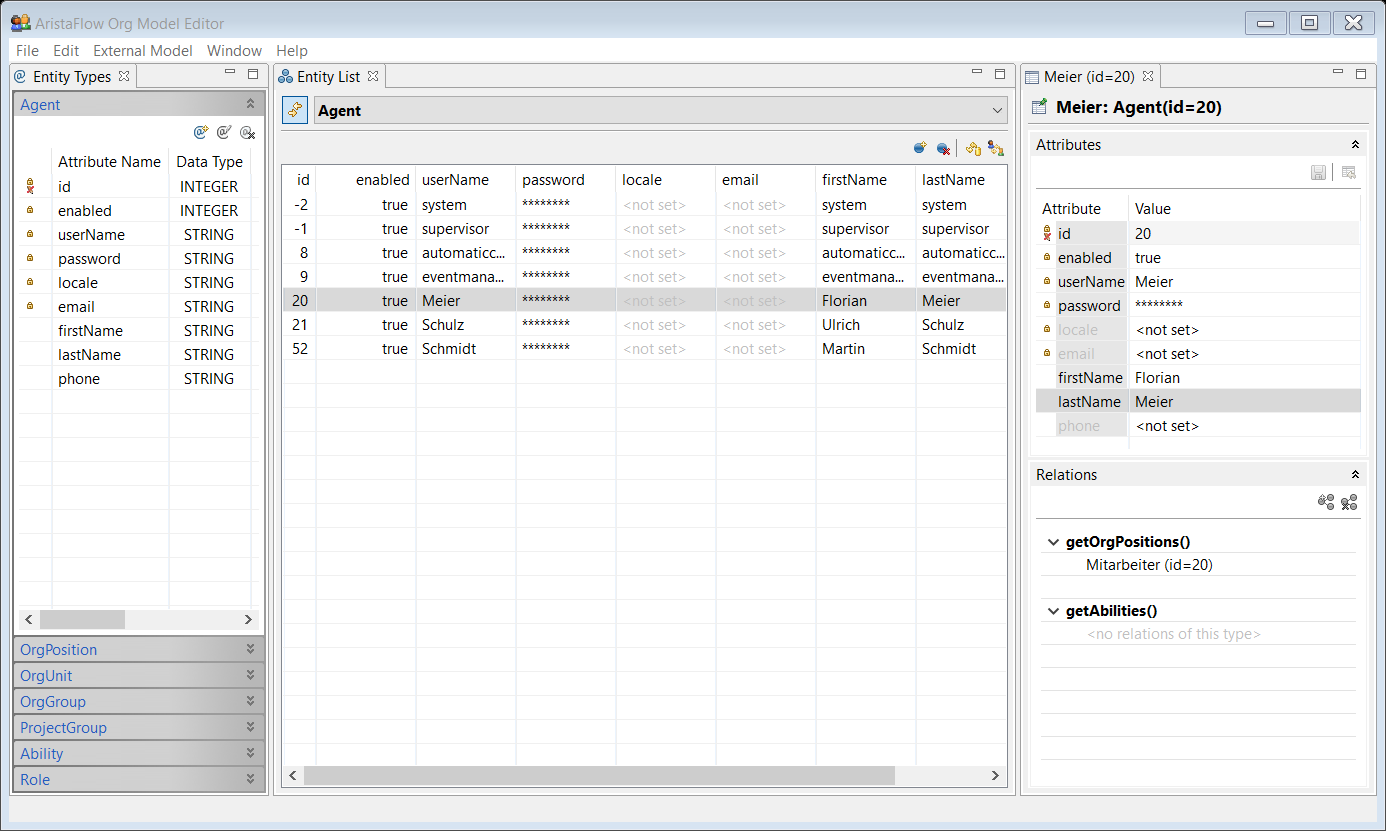Click the Entity Types horizontal scrollbar thumb
This screenshot has height=831, width=1386.
click(82, 620)
